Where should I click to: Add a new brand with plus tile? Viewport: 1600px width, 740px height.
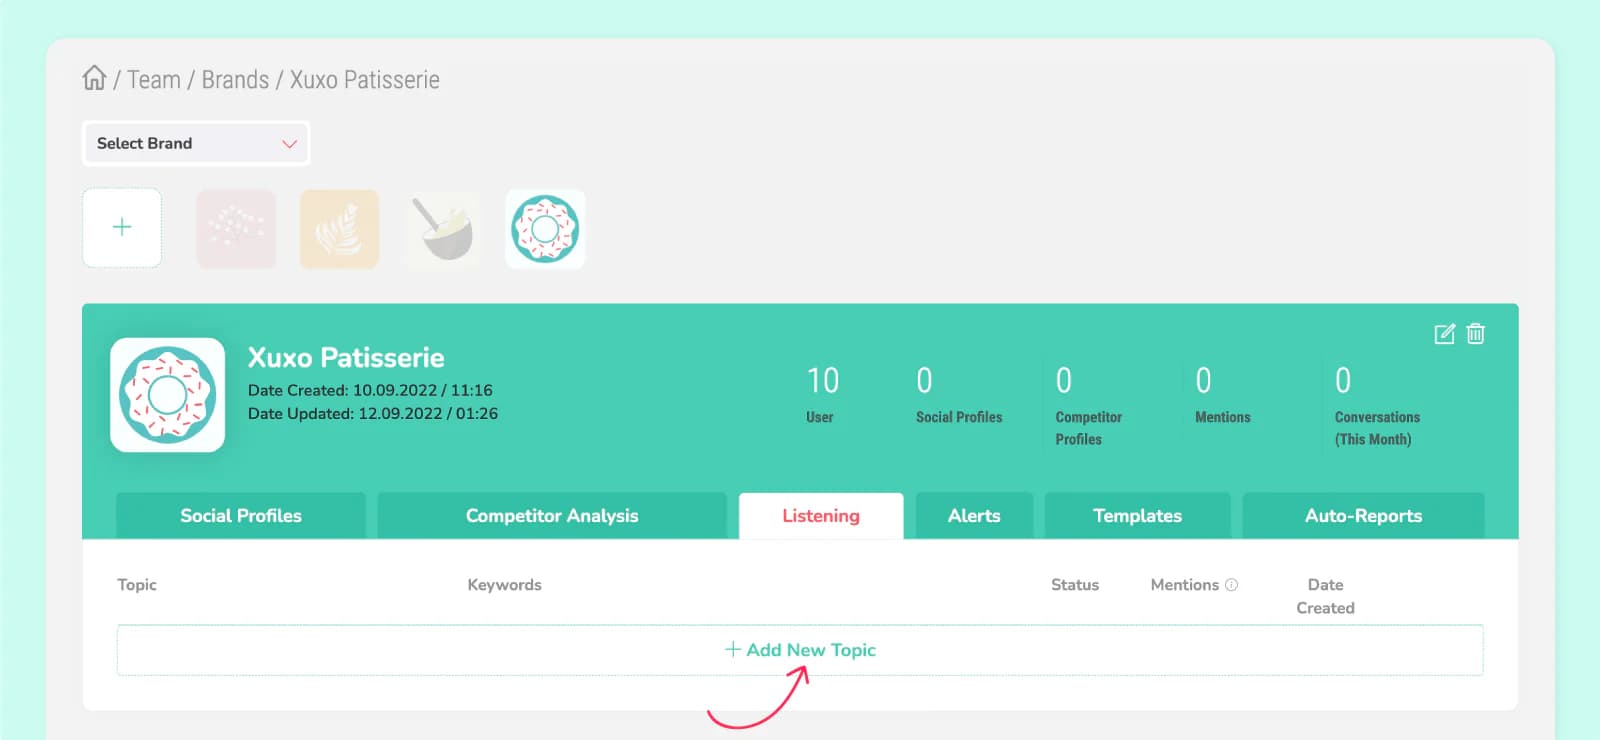click(122, 228)
